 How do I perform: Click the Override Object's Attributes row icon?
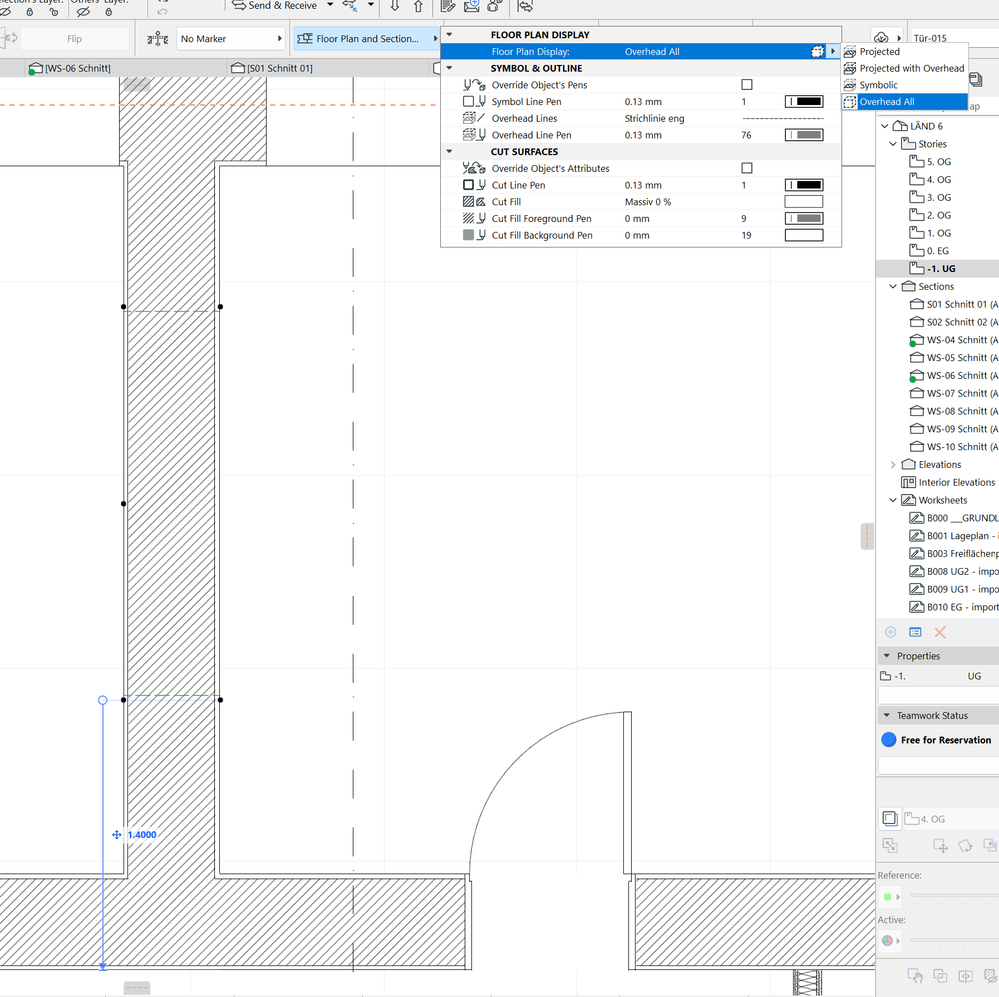[474, 168]
